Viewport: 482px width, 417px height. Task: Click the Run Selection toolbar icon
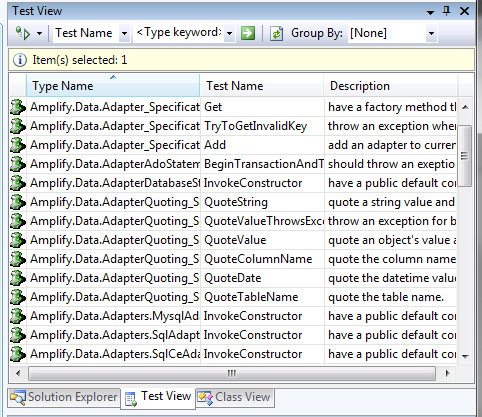pyautogui.click(x=23, y=33)
